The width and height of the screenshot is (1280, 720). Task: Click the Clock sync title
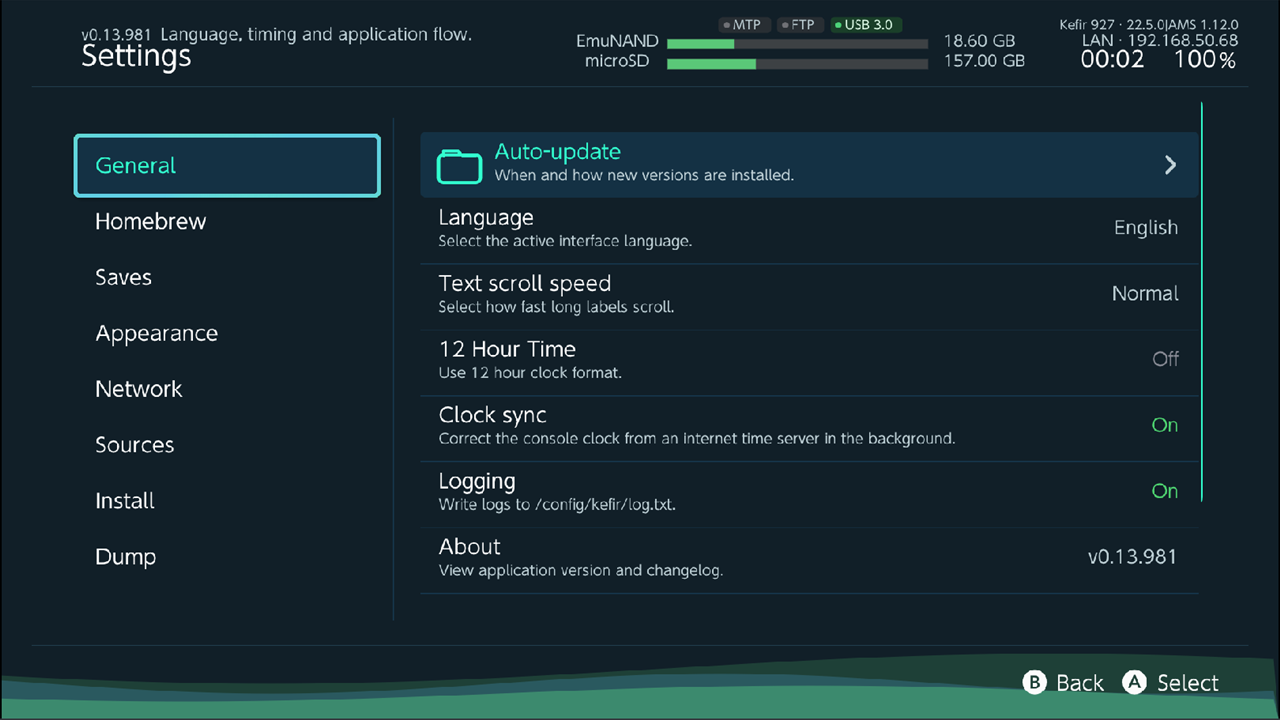pyautogui.click(x=492, y=415)
